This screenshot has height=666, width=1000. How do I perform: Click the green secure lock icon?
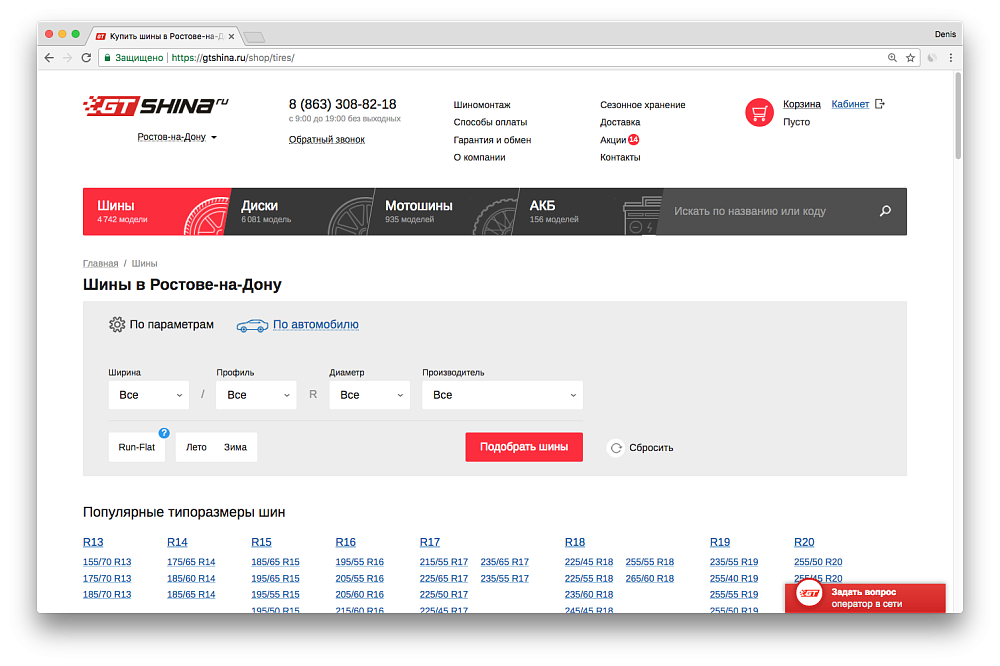[108, 57]
